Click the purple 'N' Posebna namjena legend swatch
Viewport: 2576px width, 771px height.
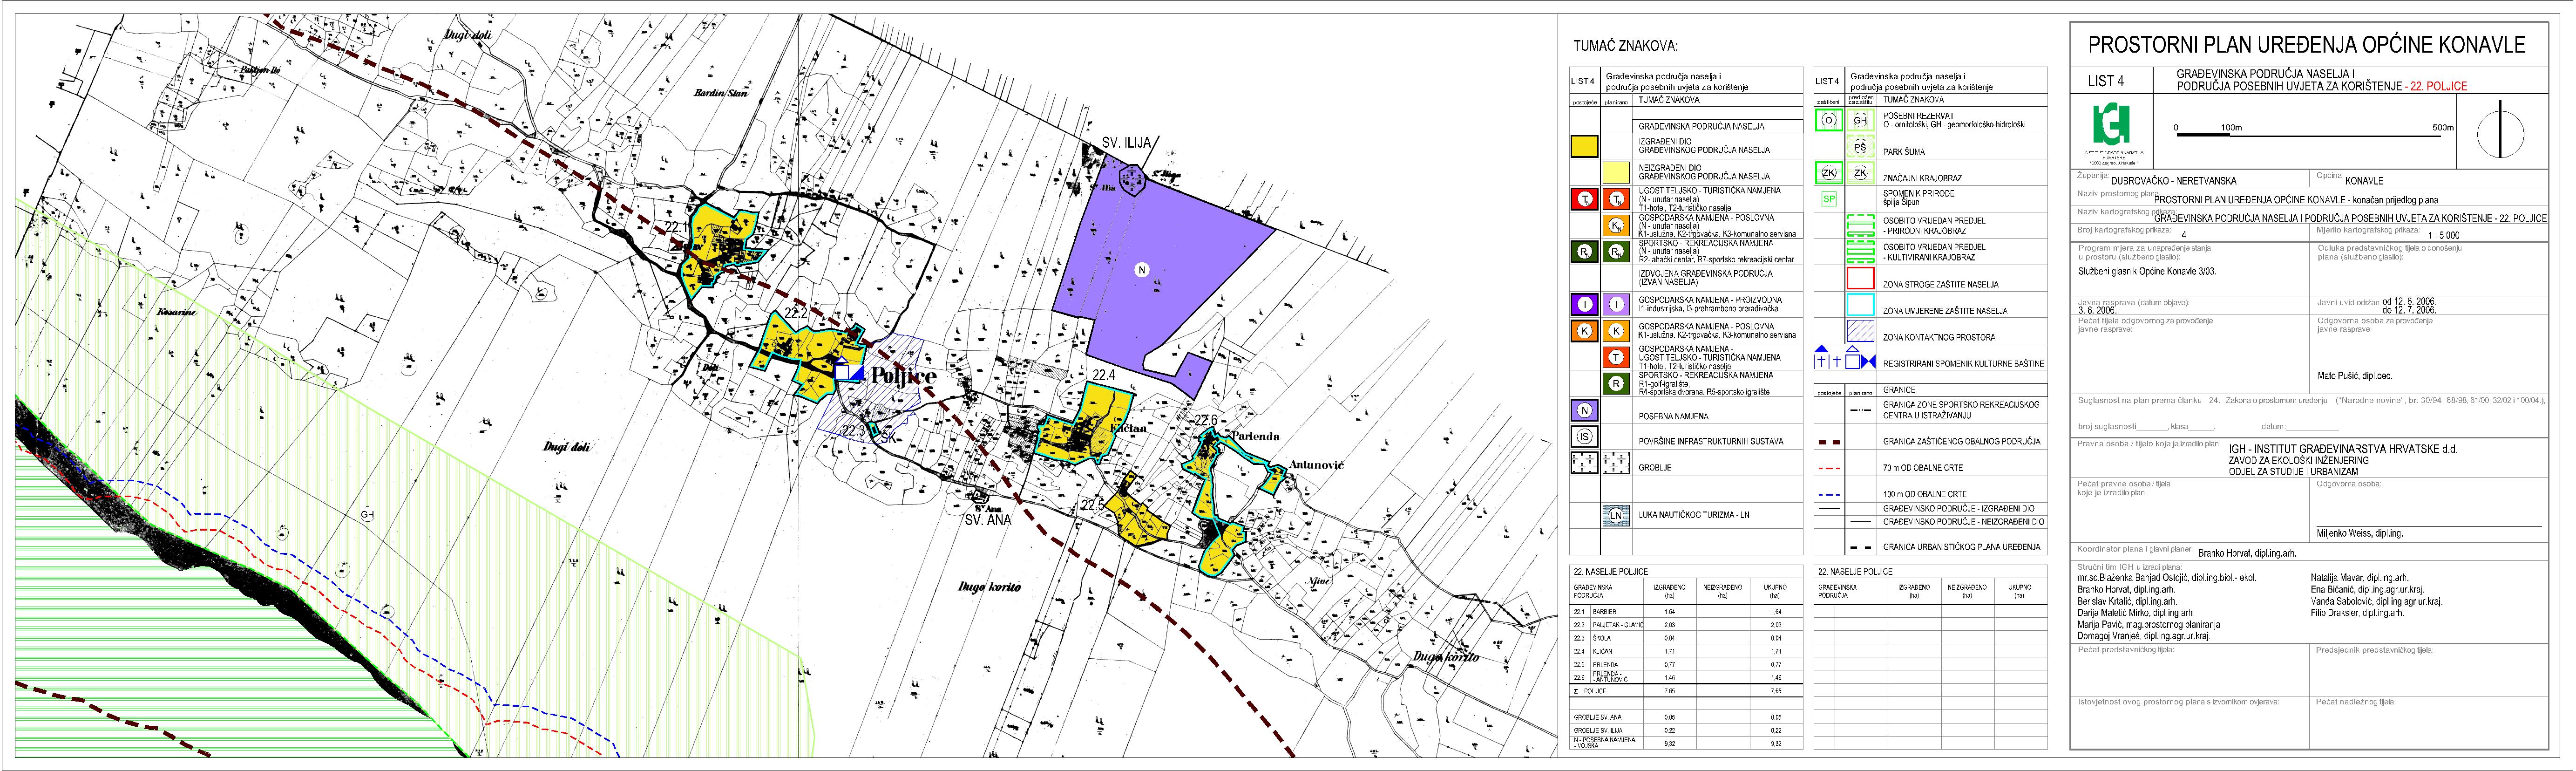(x=1584, y=410)
